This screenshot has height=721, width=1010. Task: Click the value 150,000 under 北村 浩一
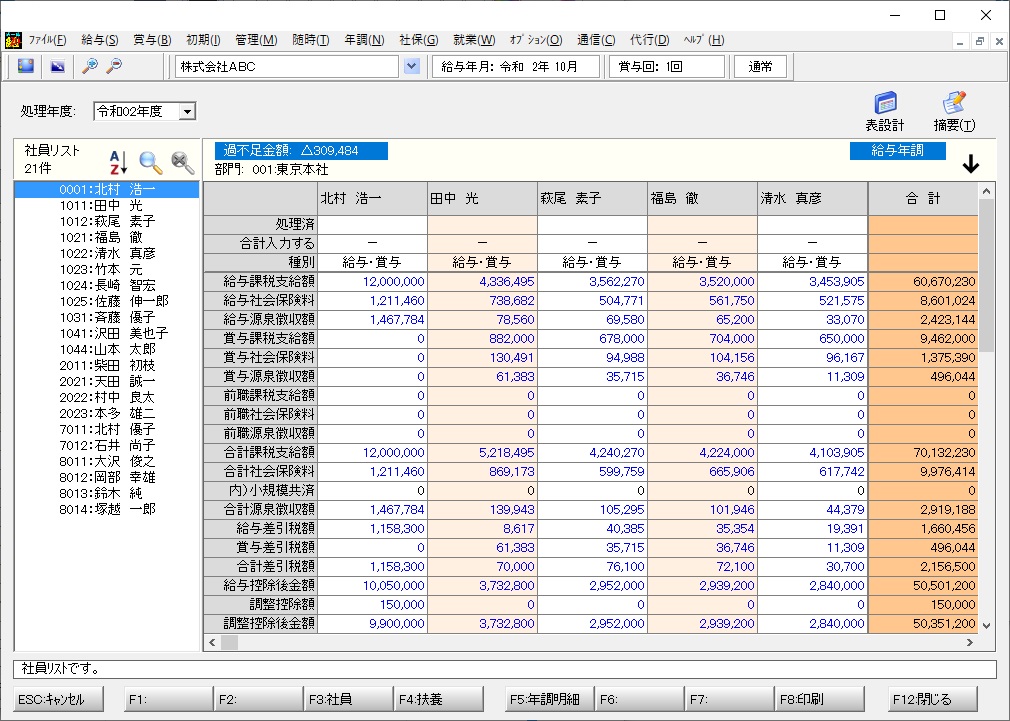tap(373, 604)
